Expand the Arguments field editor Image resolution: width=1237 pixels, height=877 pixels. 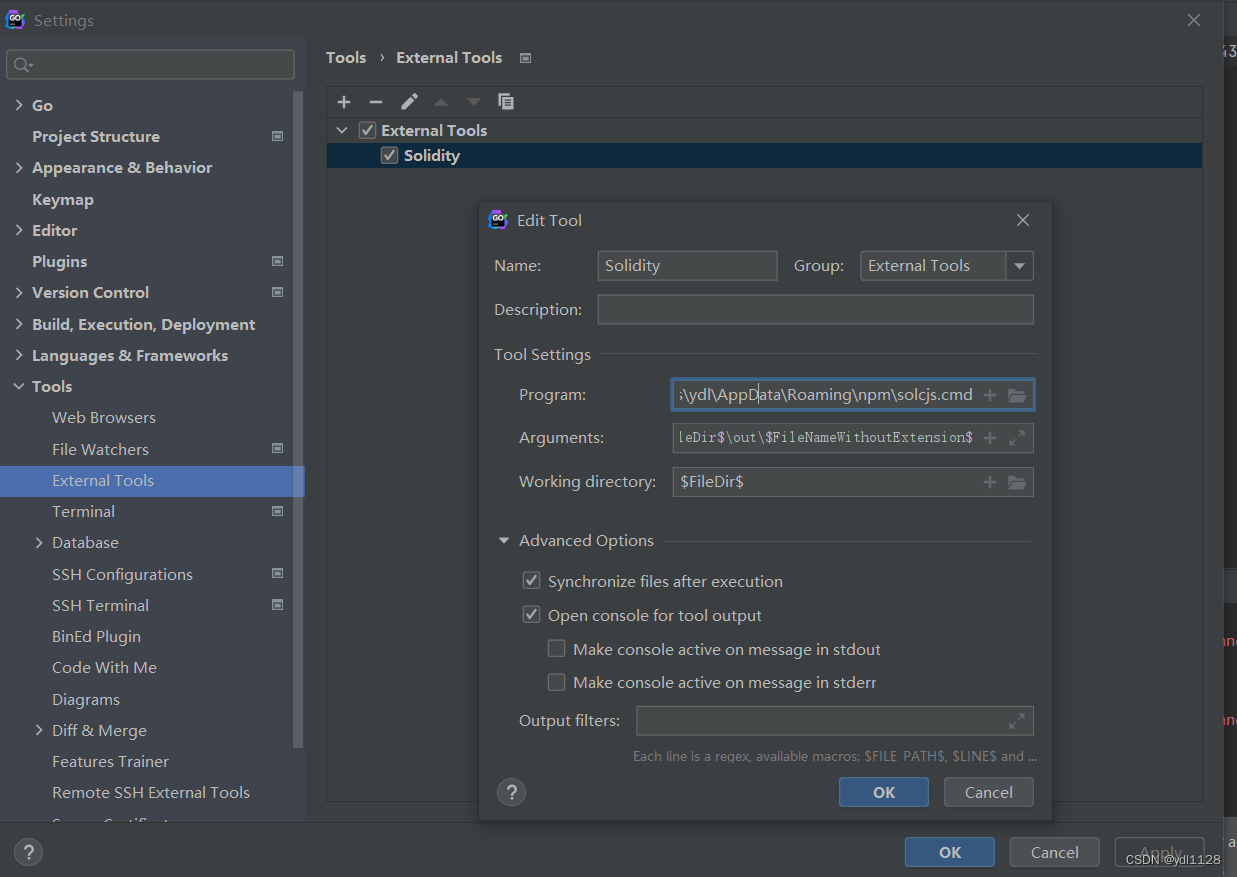(x=1017, y=437)
